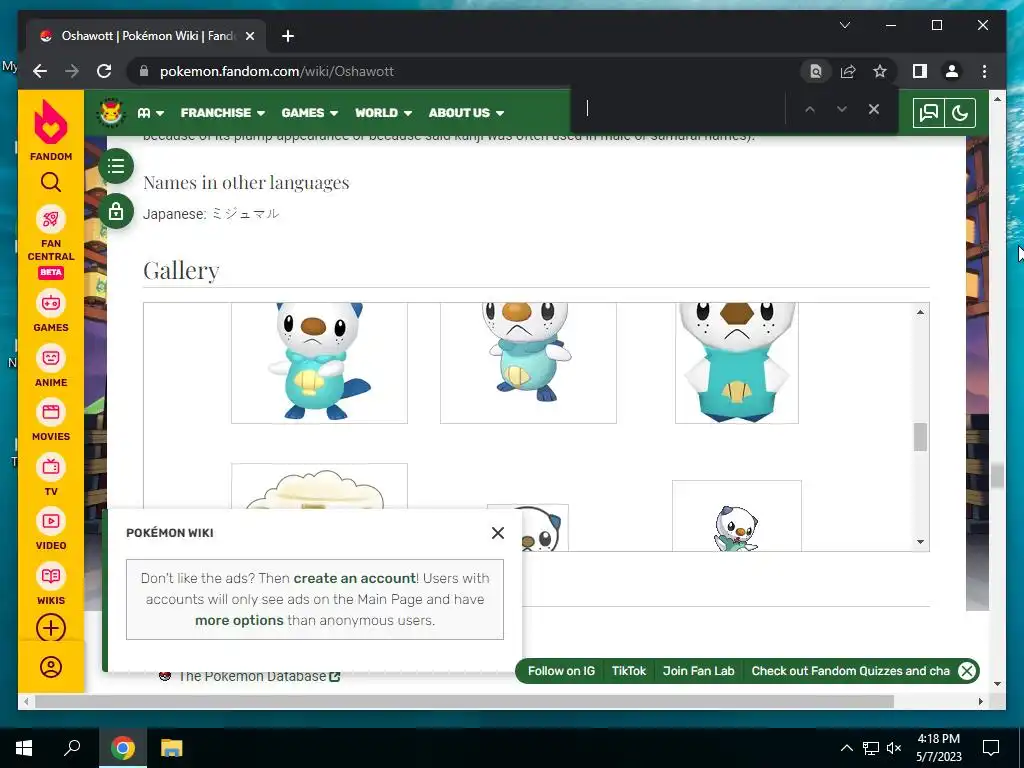1024x768 pixels.
Task: Select the Oshawott Pokémon Wiki tab
Action: pyautogui.click(x=147, y=36)
